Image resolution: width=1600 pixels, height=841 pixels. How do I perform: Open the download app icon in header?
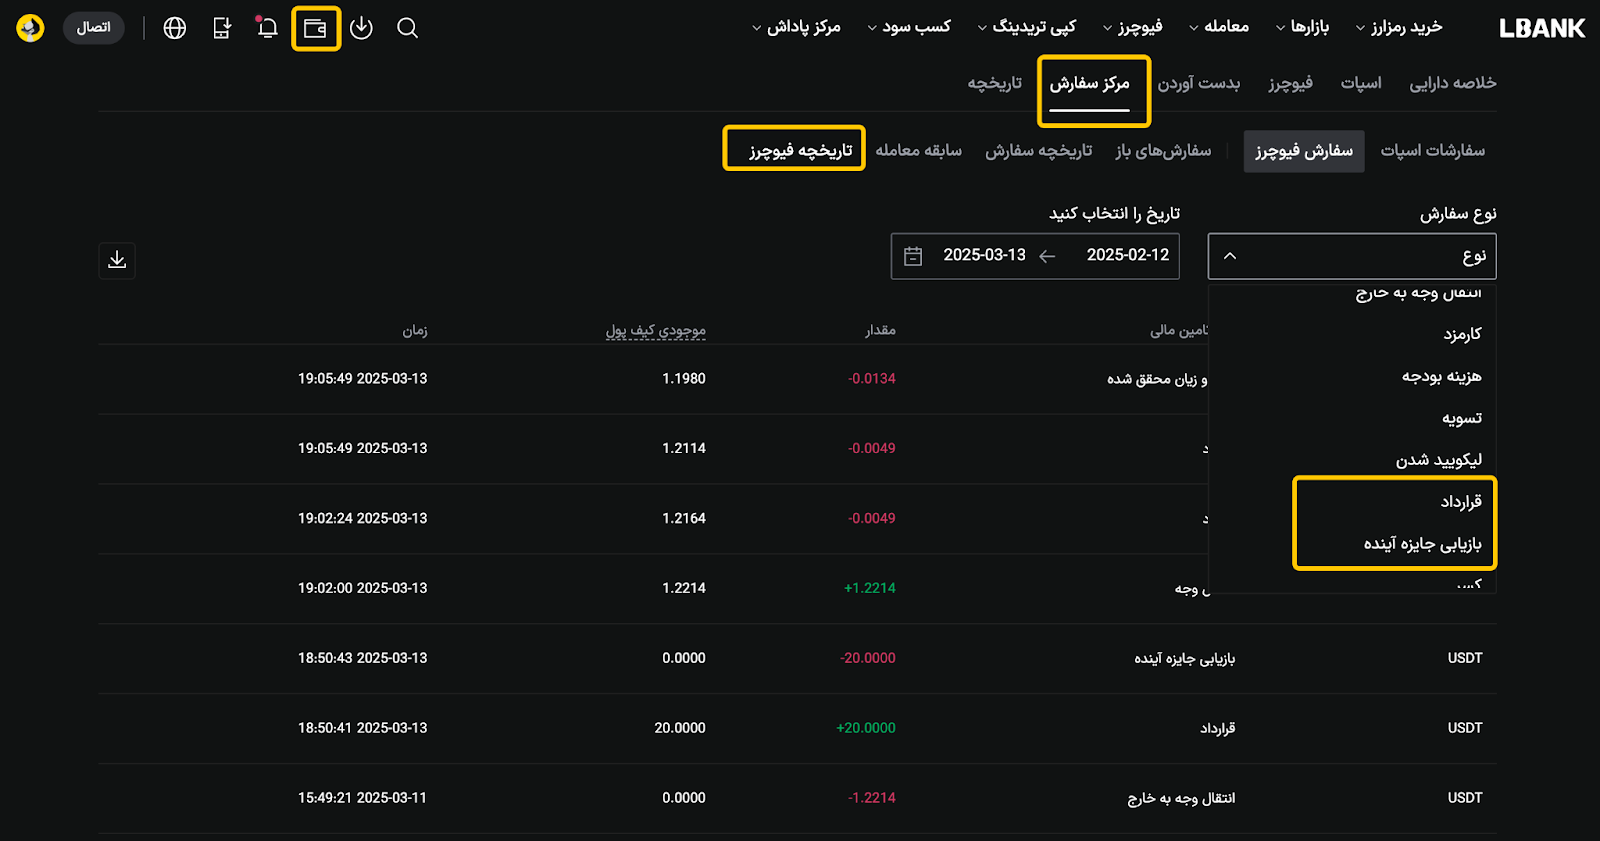coord(361,28)
